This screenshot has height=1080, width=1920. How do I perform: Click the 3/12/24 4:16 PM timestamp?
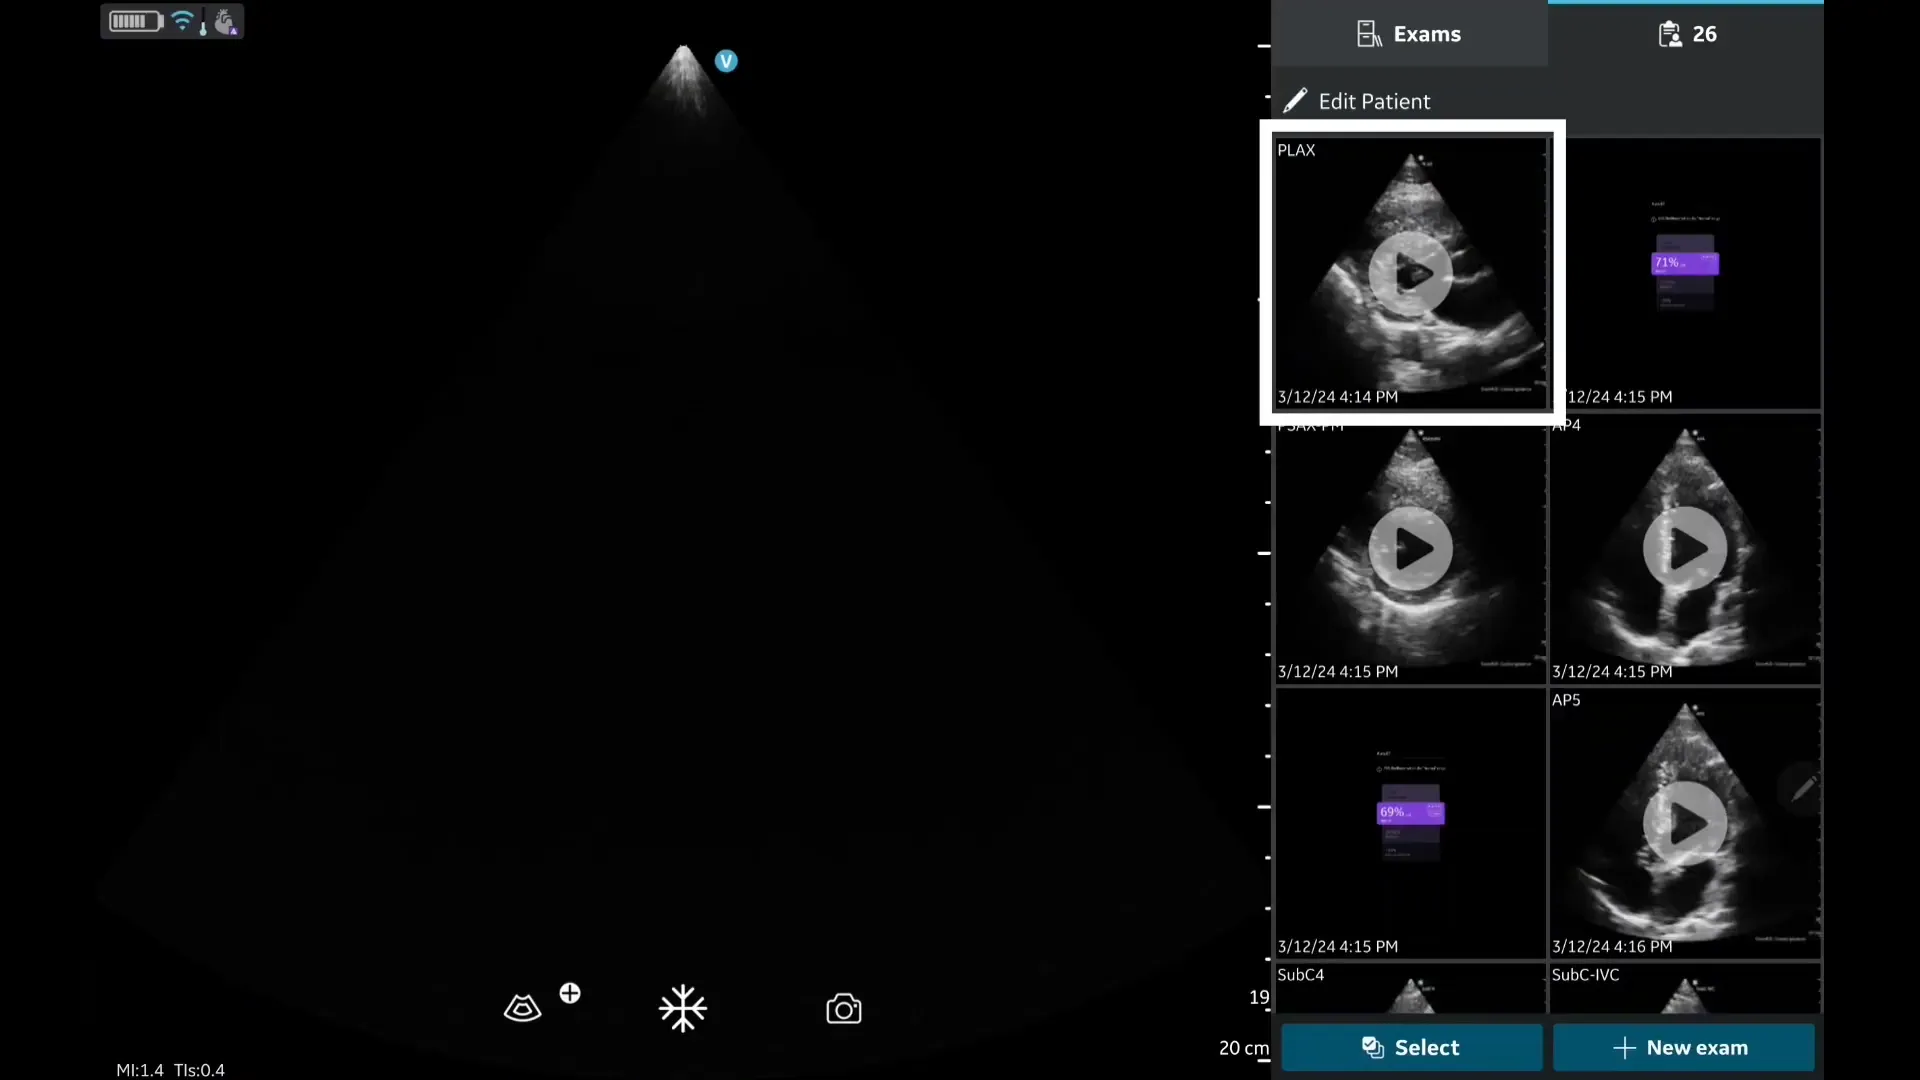[1612, 946]
